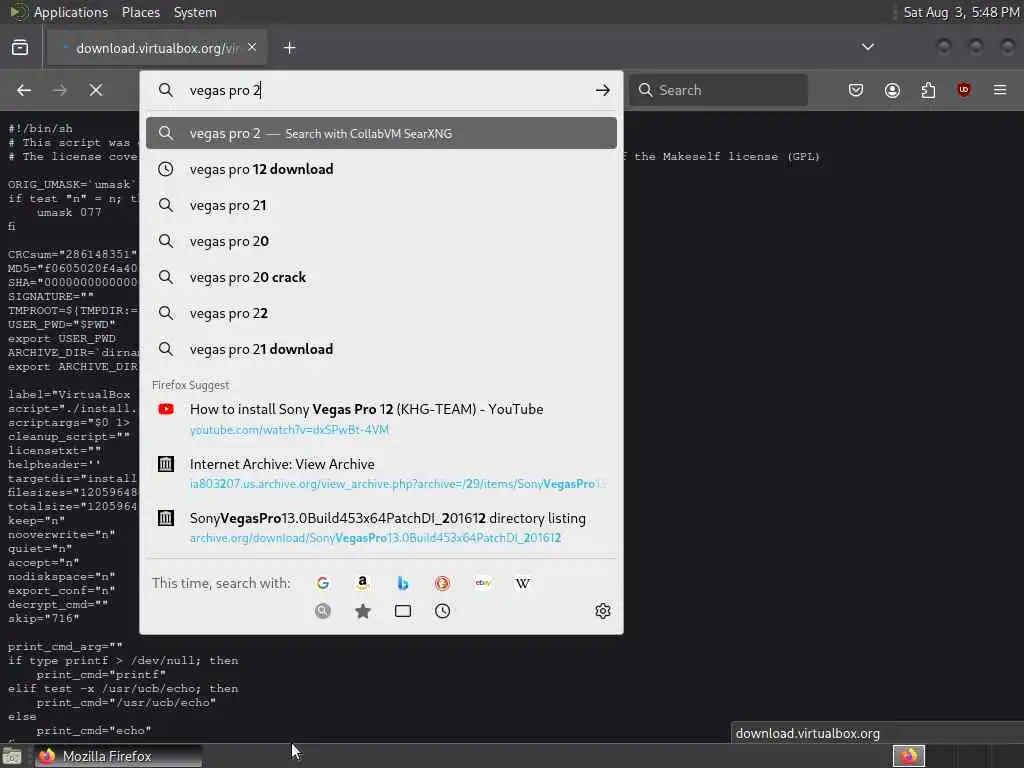Open the uBlock Origin extension icon
Image resolution: width=1024 pixels, height=768 pixels.
[x=964, y=90]
